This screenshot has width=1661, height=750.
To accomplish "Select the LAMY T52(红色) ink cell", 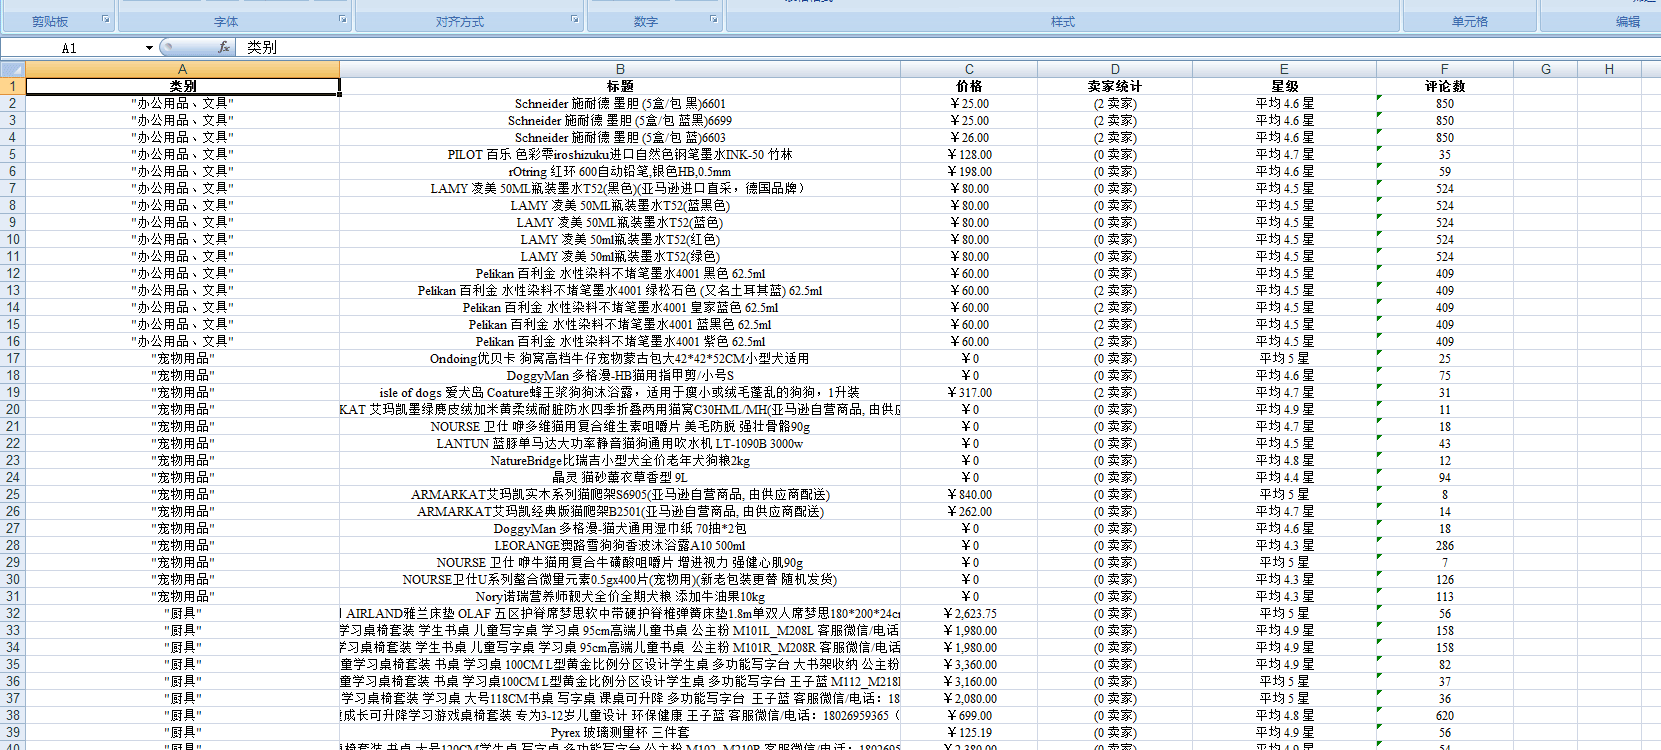I will pos(620,239).
